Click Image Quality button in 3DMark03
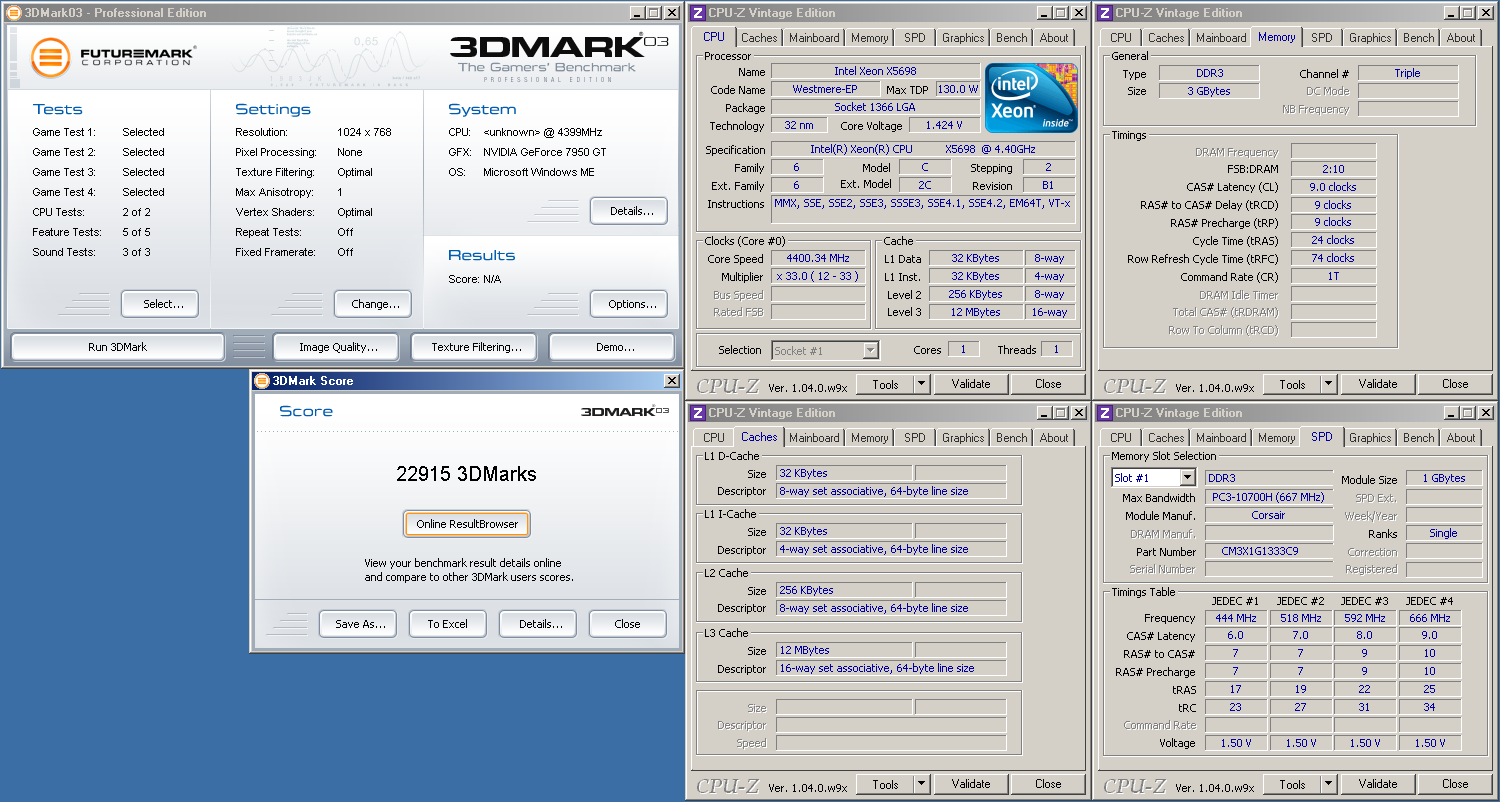Viewport: 1500px width, 802px height. (x=338, y=347)
